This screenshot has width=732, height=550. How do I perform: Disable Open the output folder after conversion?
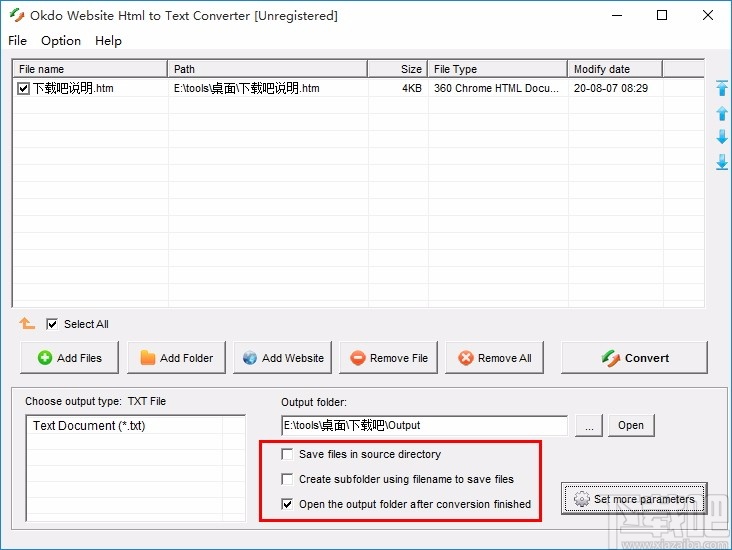click(x=287, y=504)
